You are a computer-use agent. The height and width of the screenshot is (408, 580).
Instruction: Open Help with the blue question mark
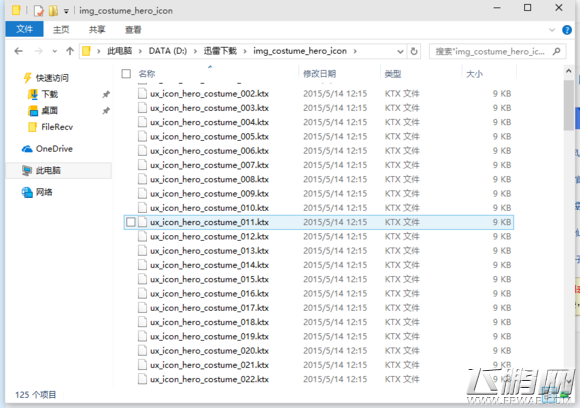point(567,30)
